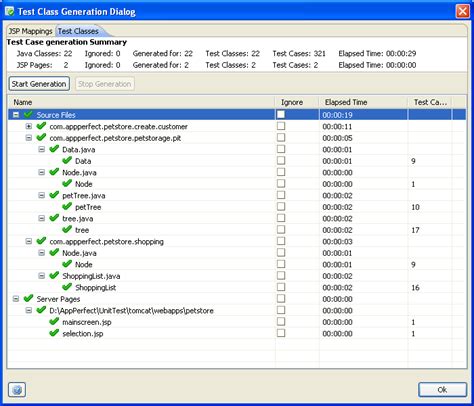The height and width of the screenshot is (406, 474).
Task: Click the checkmark icon next to ShoppingList.java
Action: click(x=54, y=276)
